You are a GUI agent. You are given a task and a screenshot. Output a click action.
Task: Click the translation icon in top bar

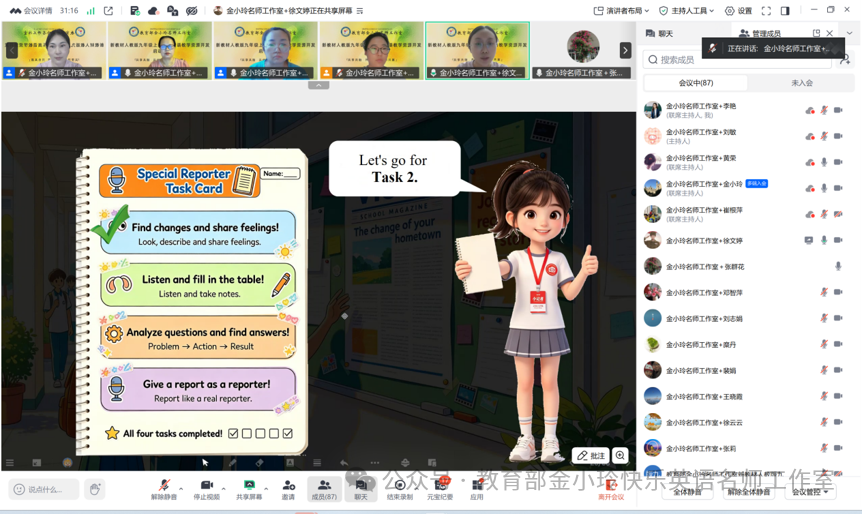pyautogui.click(x=173, y=10)
